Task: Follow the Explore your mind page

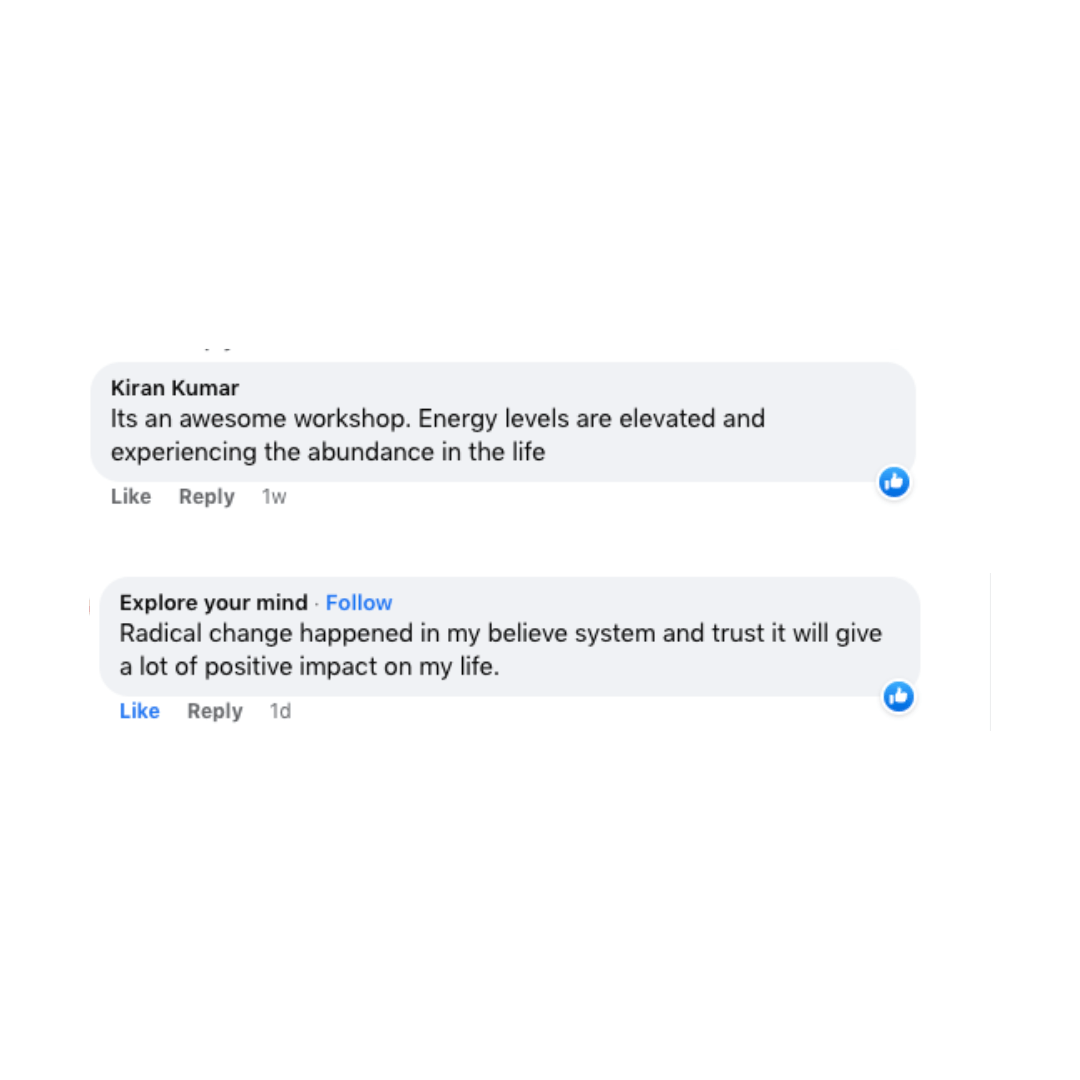Action: (359, 603)
